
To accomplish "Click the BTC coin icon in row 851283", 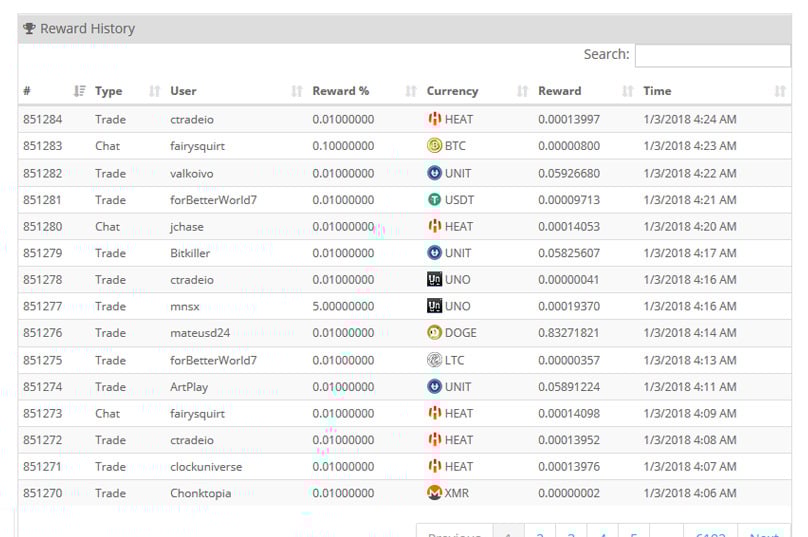I will coord(434,146).
